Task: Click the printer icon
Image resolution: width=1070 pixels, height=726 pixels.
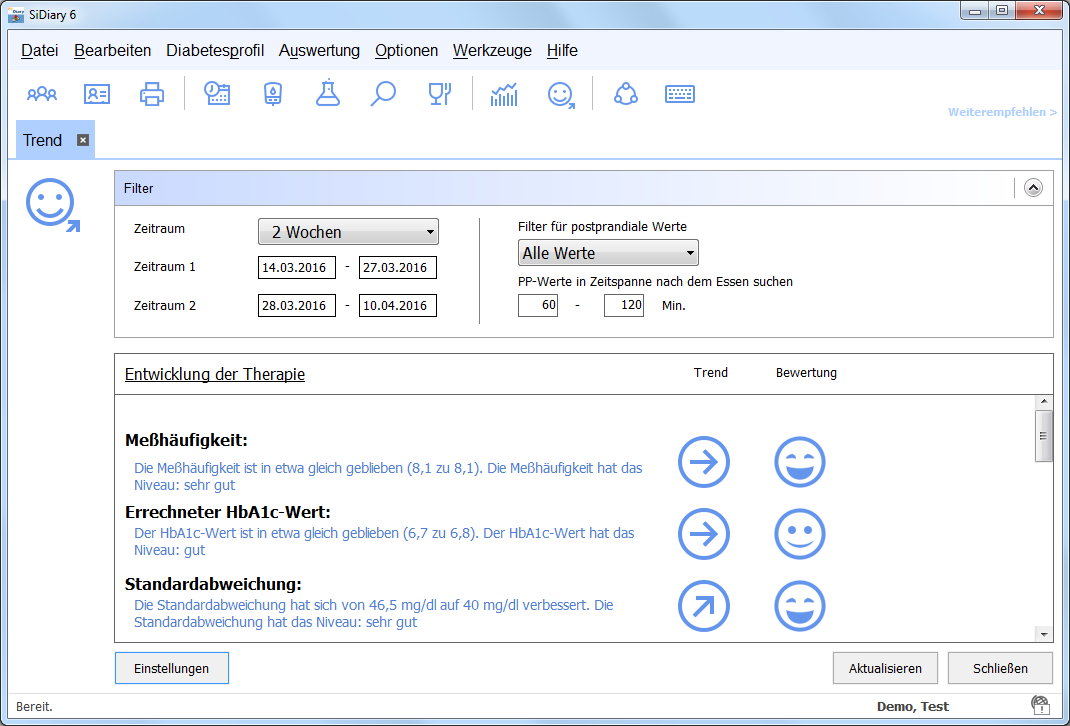Action: (x=152, y=95)
